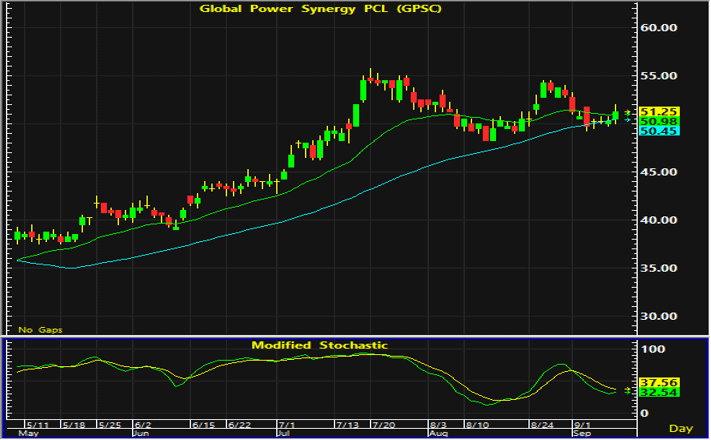Click the 5/25 date marker
The height and width of the screenshot is (440, 711).
110,425
